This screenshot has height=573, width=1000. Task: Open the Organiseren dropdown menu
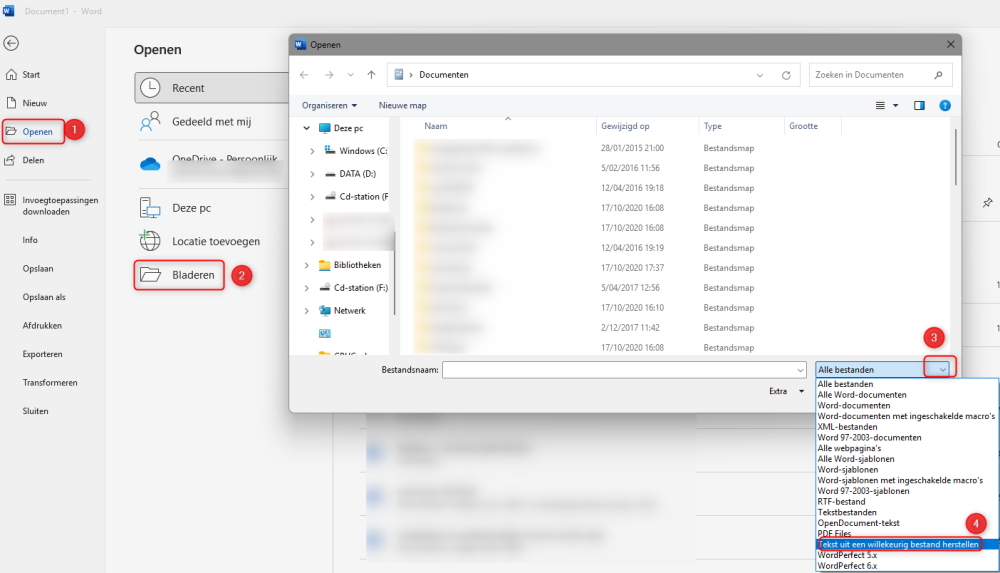[x=329, y=105]
